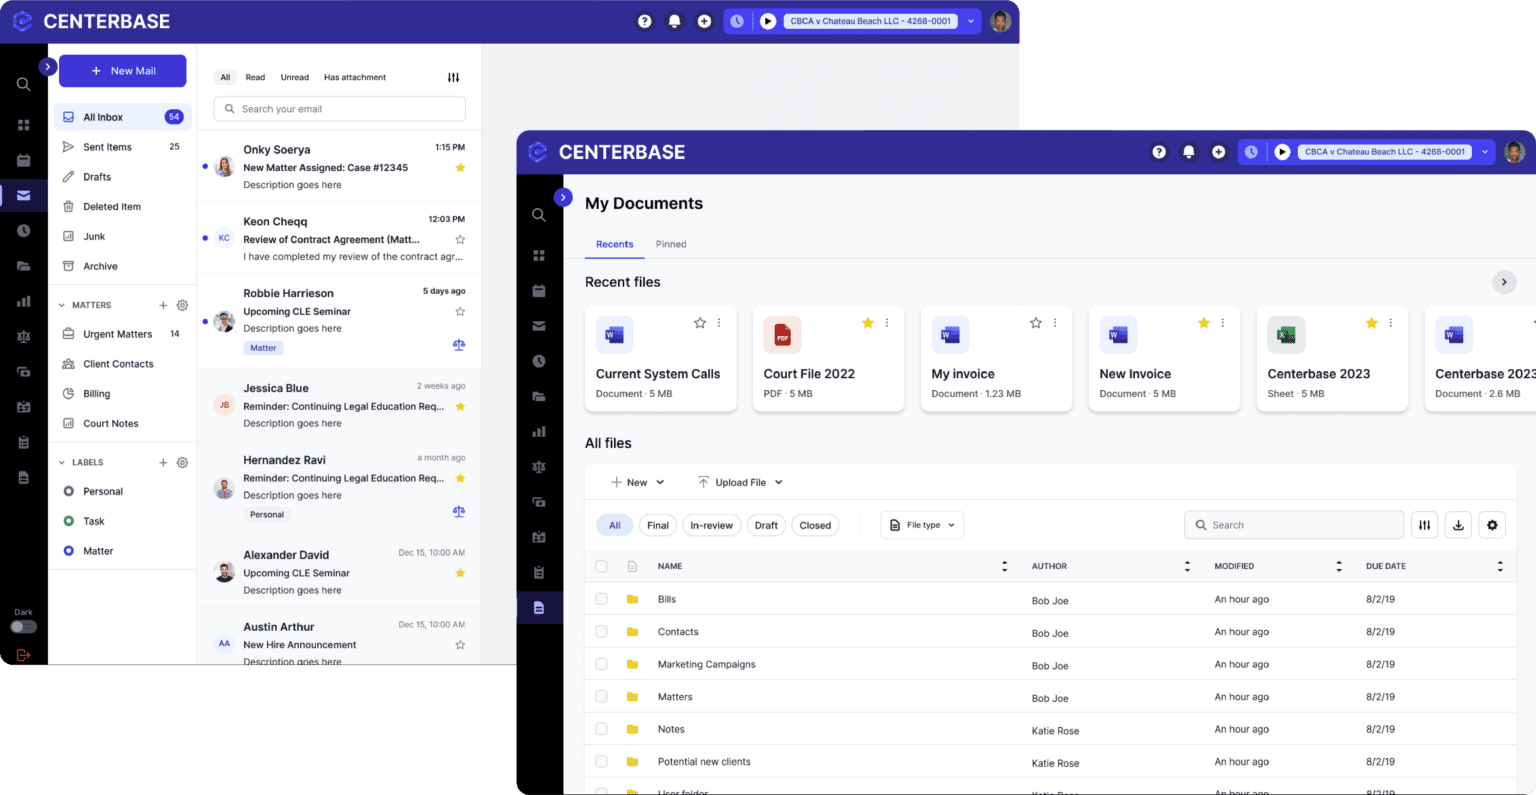Start the timer with the play button

coord(1283,152)
